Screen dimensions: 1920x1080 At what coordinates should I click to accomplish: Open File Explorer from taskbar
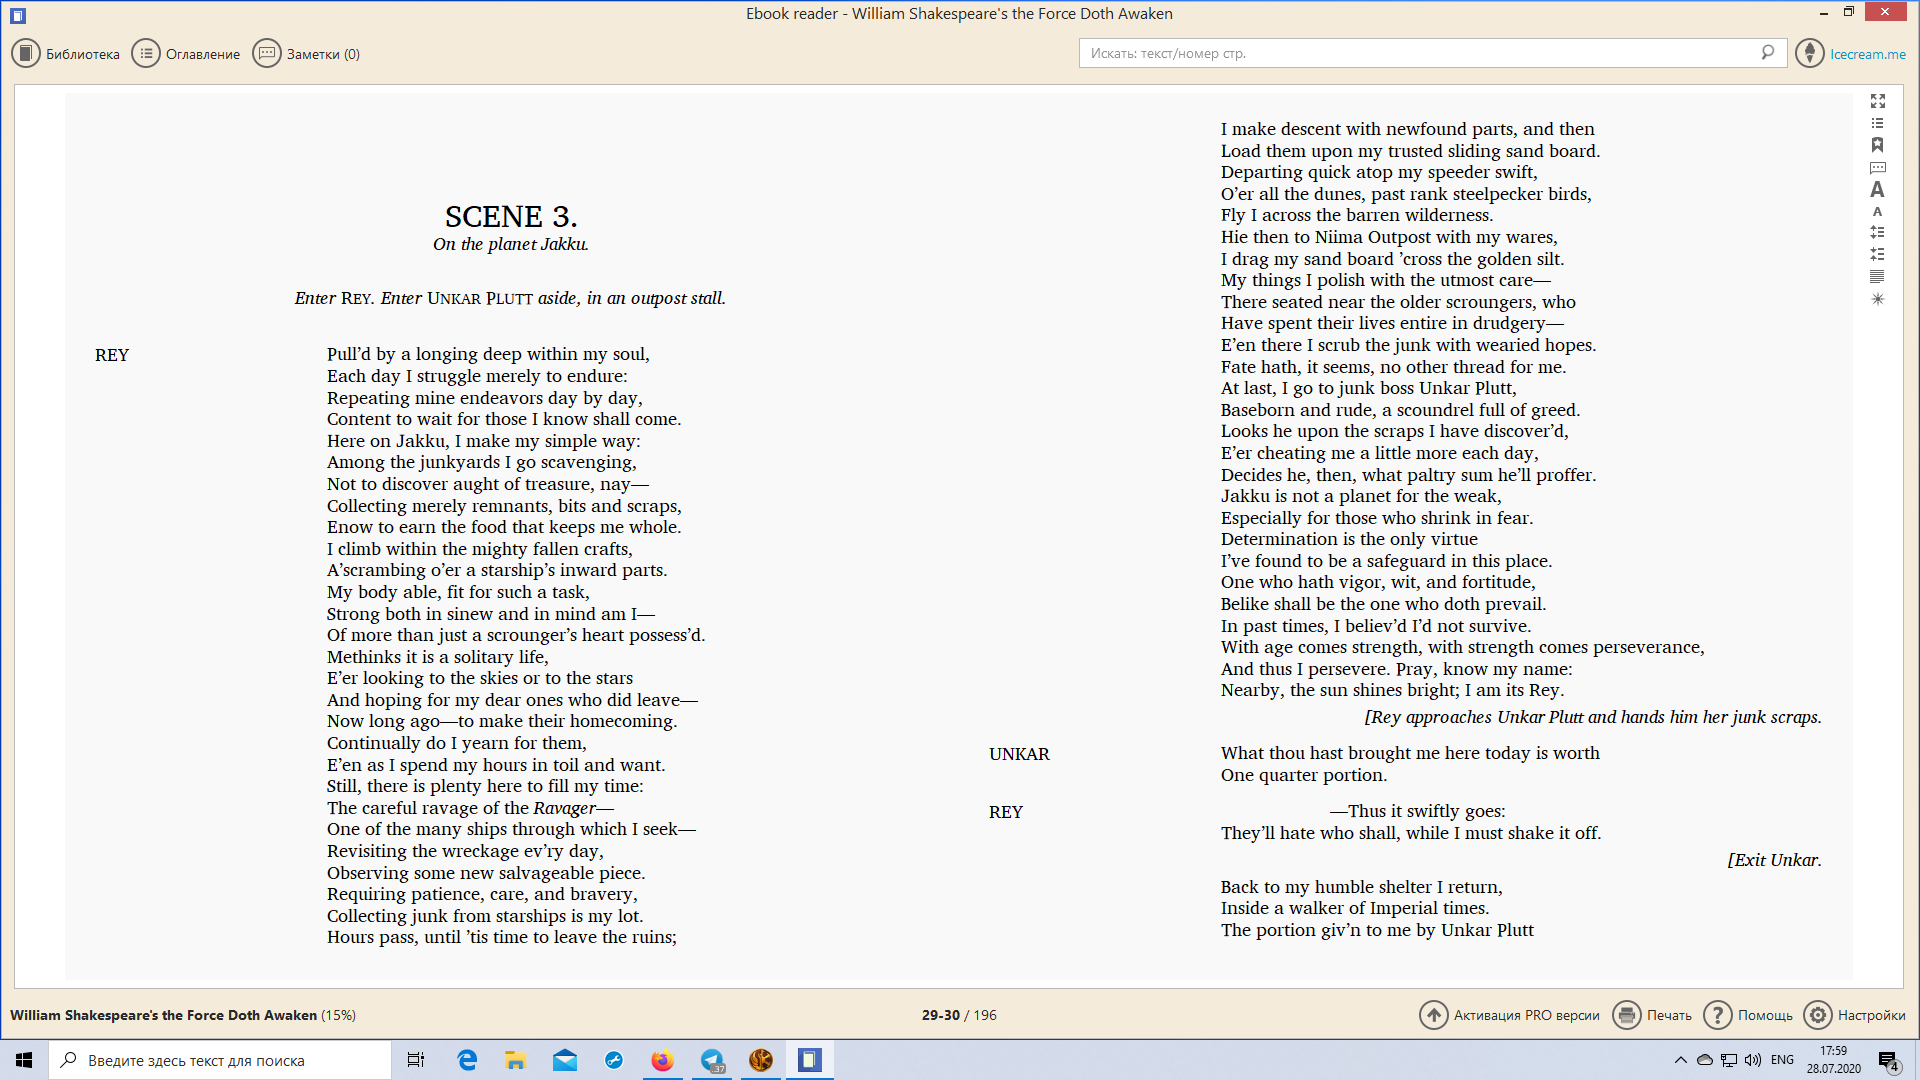point(516,1060)
